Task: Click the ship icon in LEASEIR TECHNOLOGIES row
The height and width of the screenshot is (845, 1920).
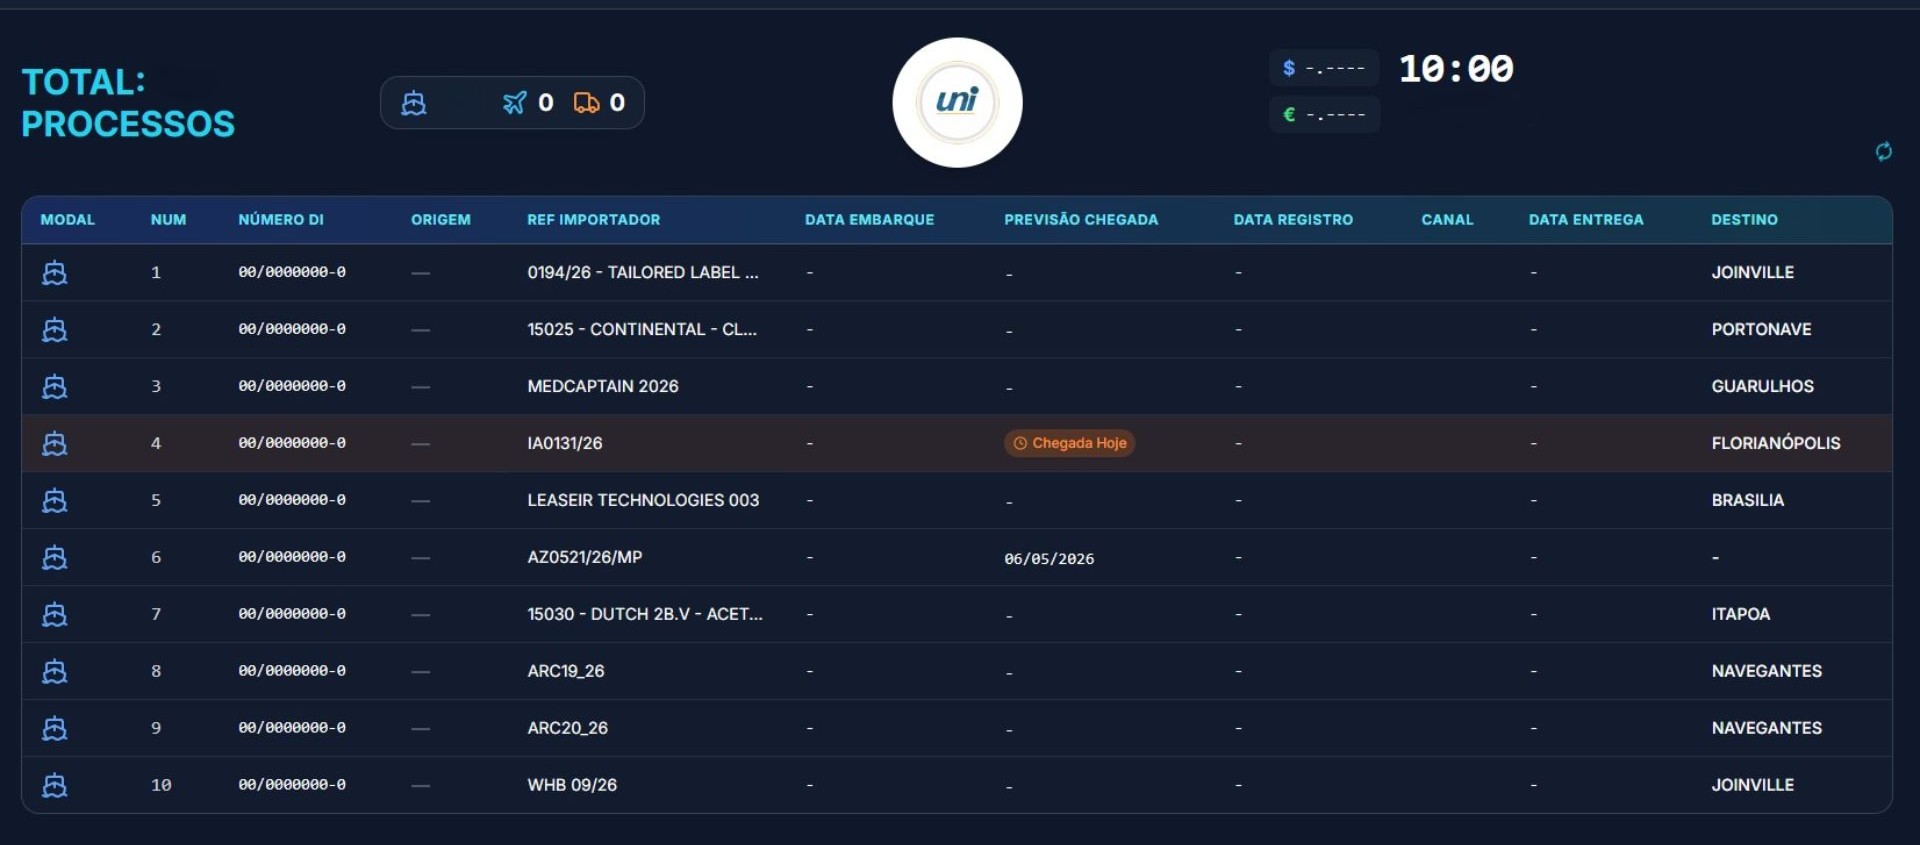Action: pos(55,500)
